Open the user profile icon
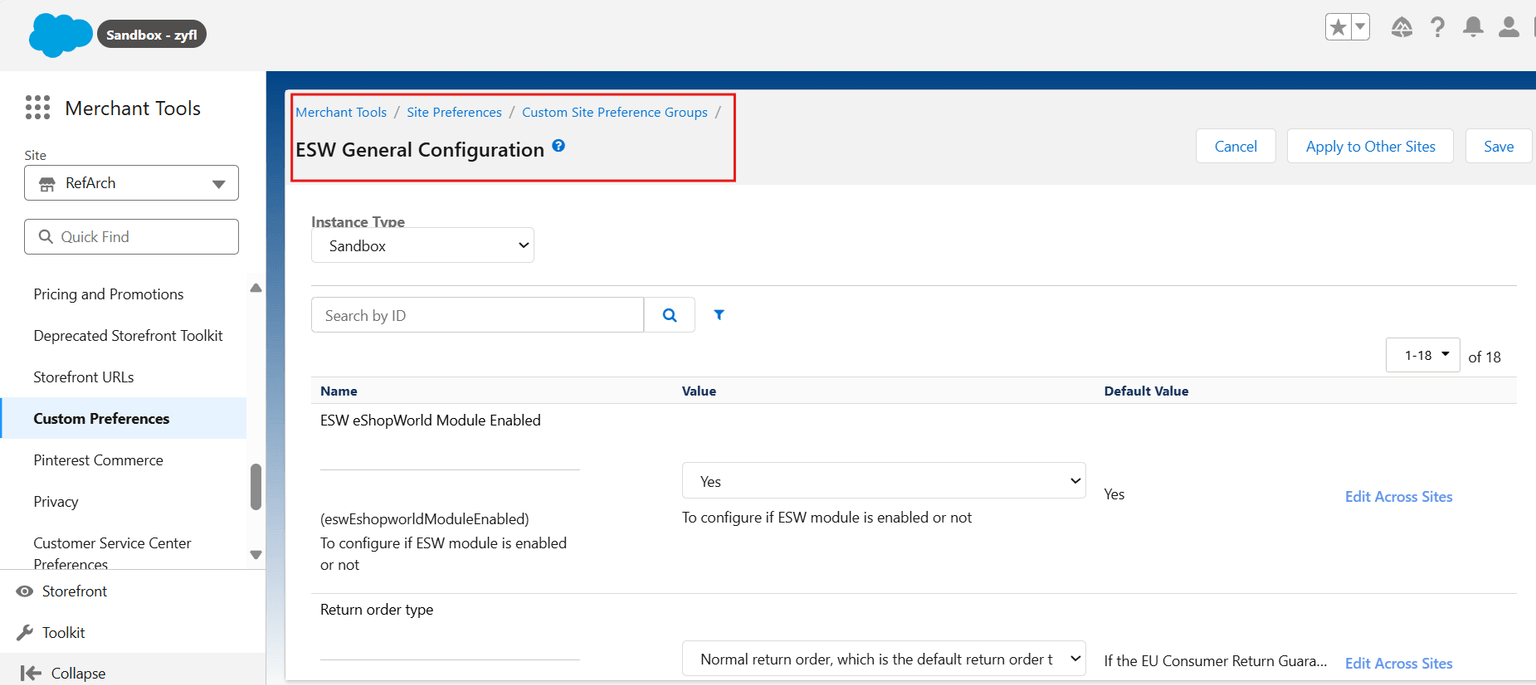This screenshot has height=685, width=1536. click(1509, 28)
